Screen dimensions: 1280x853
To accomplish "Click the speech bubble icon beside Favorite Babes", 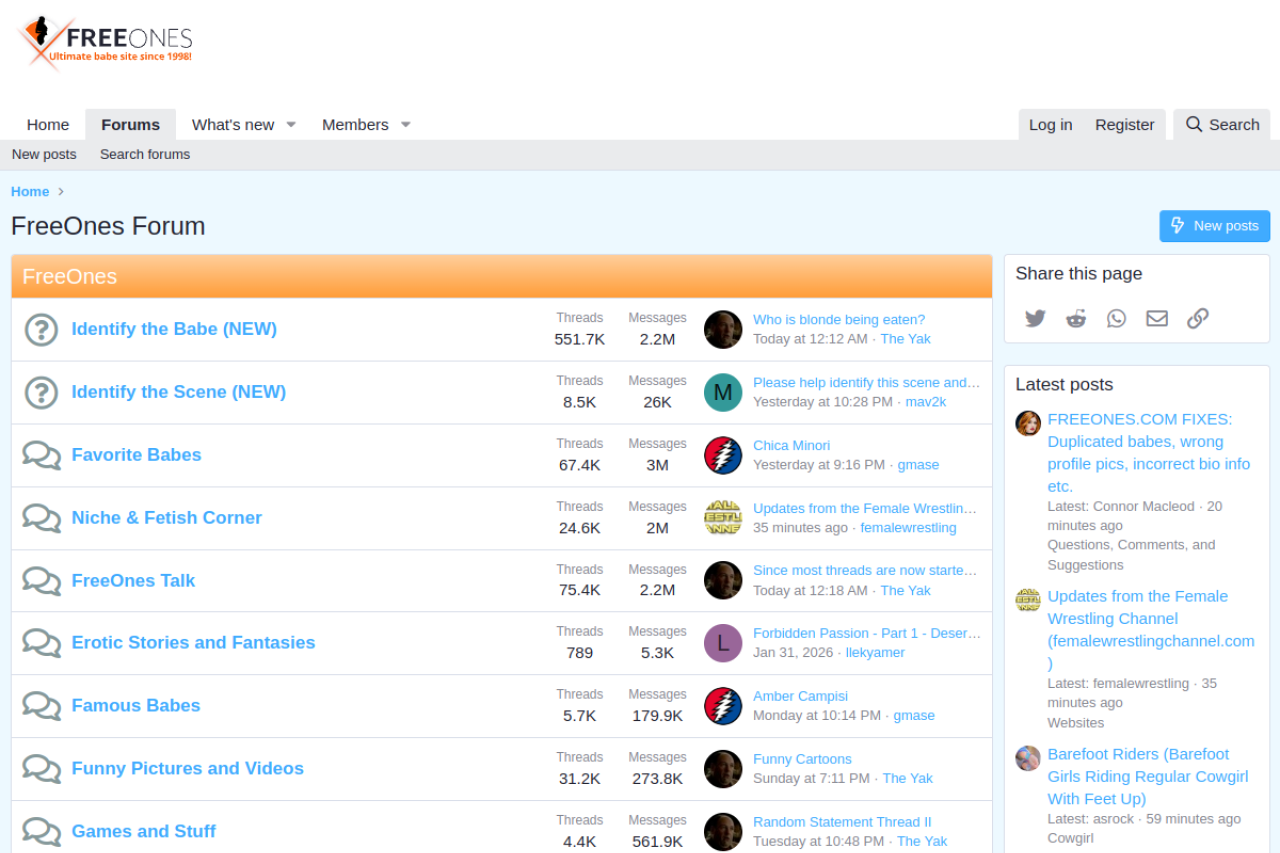I will point(41,455).
